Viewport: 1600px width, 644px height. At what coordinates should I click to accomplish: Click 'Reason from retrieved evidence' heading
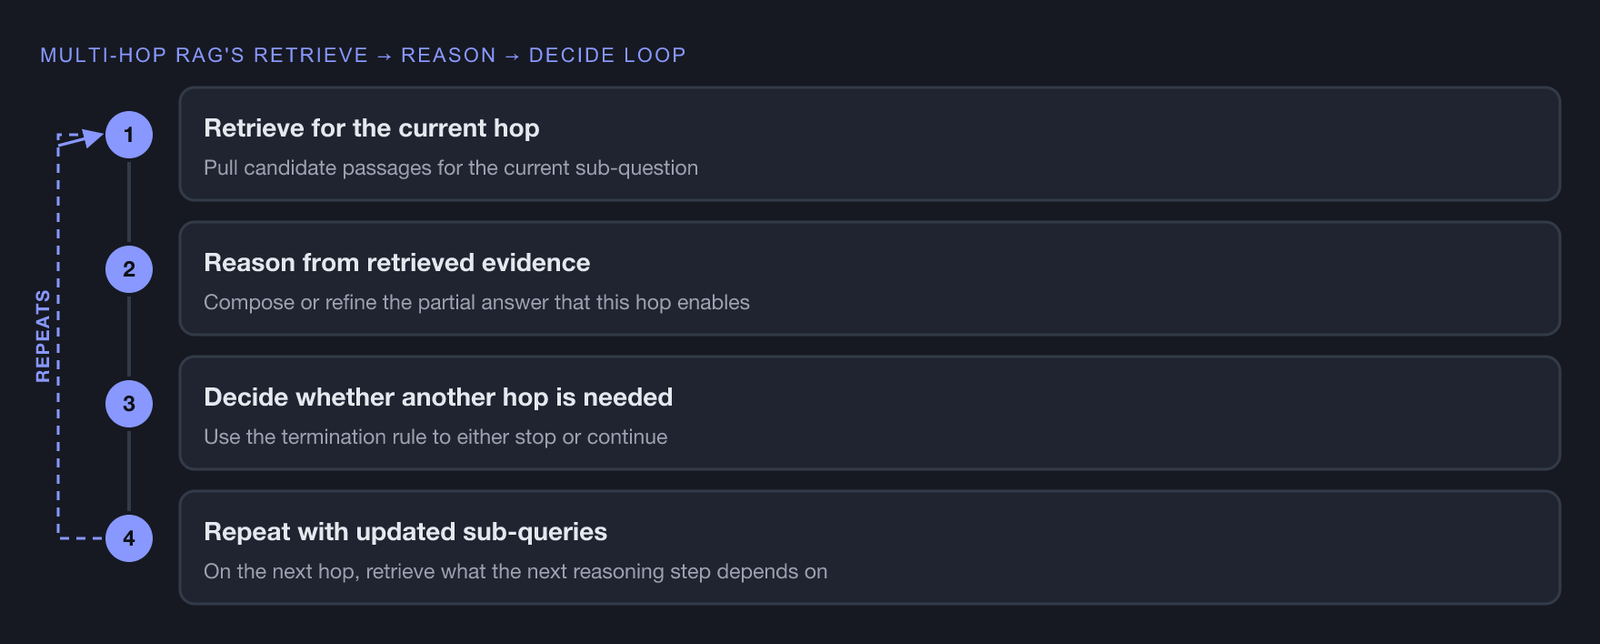(397, 262)
